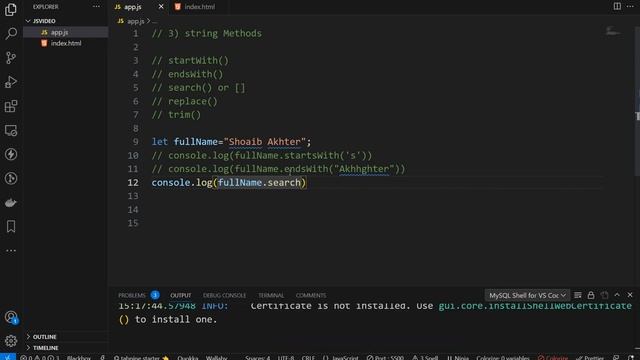Viewport: 640px width, 360px height.
Task: Open output log file in editor
Action: coord(604,295)
